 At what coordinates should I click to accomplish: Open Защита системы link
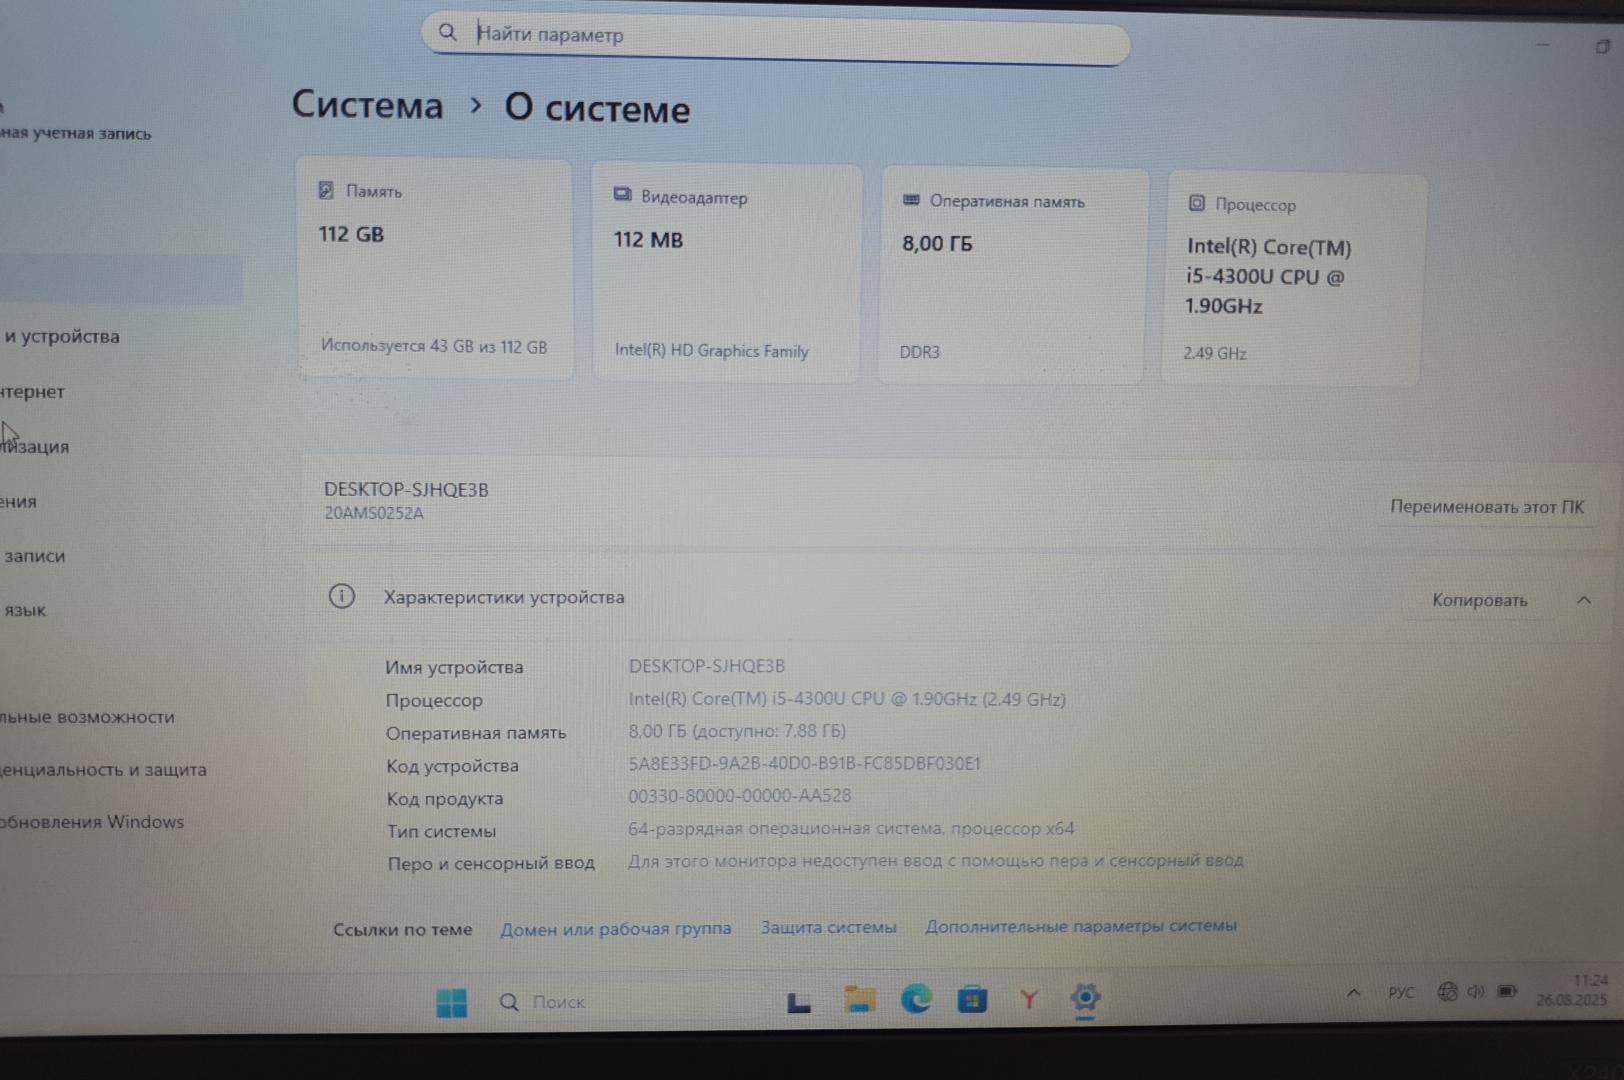tap(828, 928)
